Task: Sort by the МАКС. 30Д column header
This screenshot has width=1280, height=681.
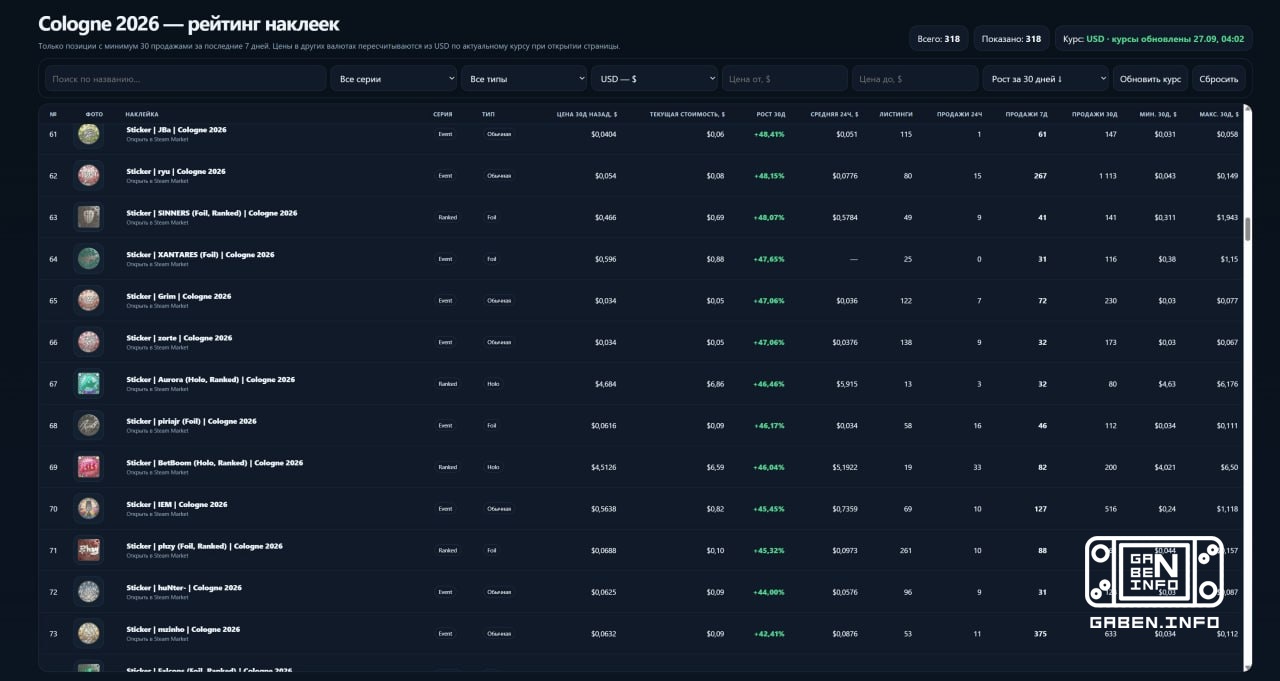Action: click(x=1218, y=114)
